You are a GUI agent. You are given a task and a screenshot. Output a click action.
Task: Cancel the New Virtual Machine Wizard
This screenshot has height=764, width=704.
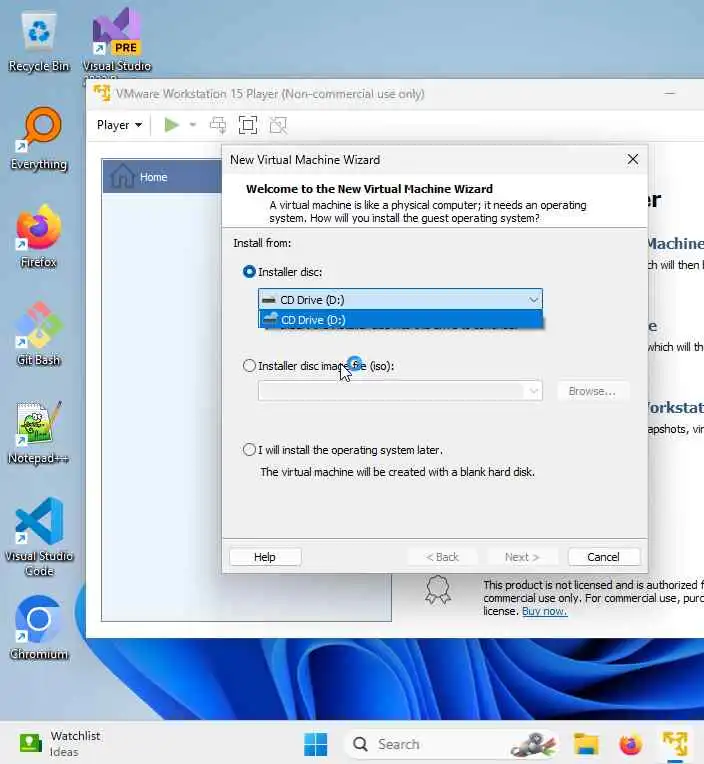click(x=604, y=557)
